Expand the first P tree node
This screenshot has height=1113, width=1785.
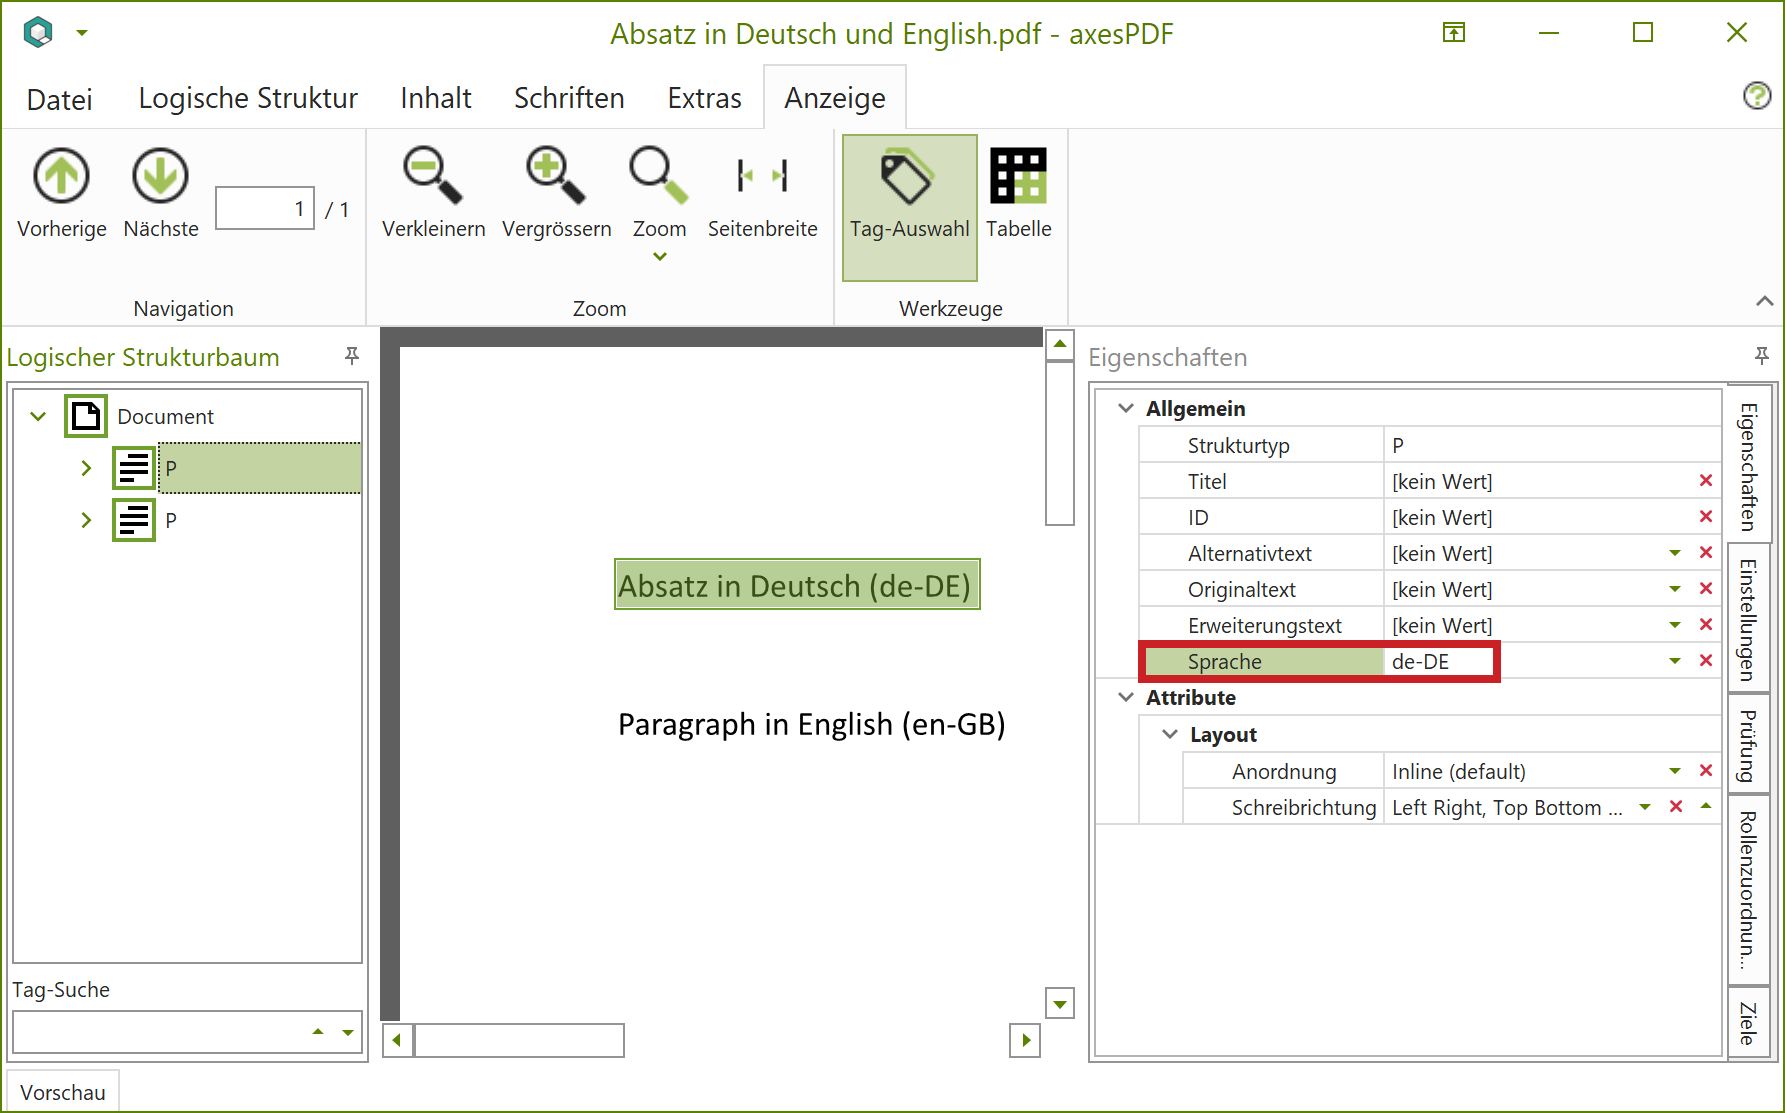pos(86,468)
